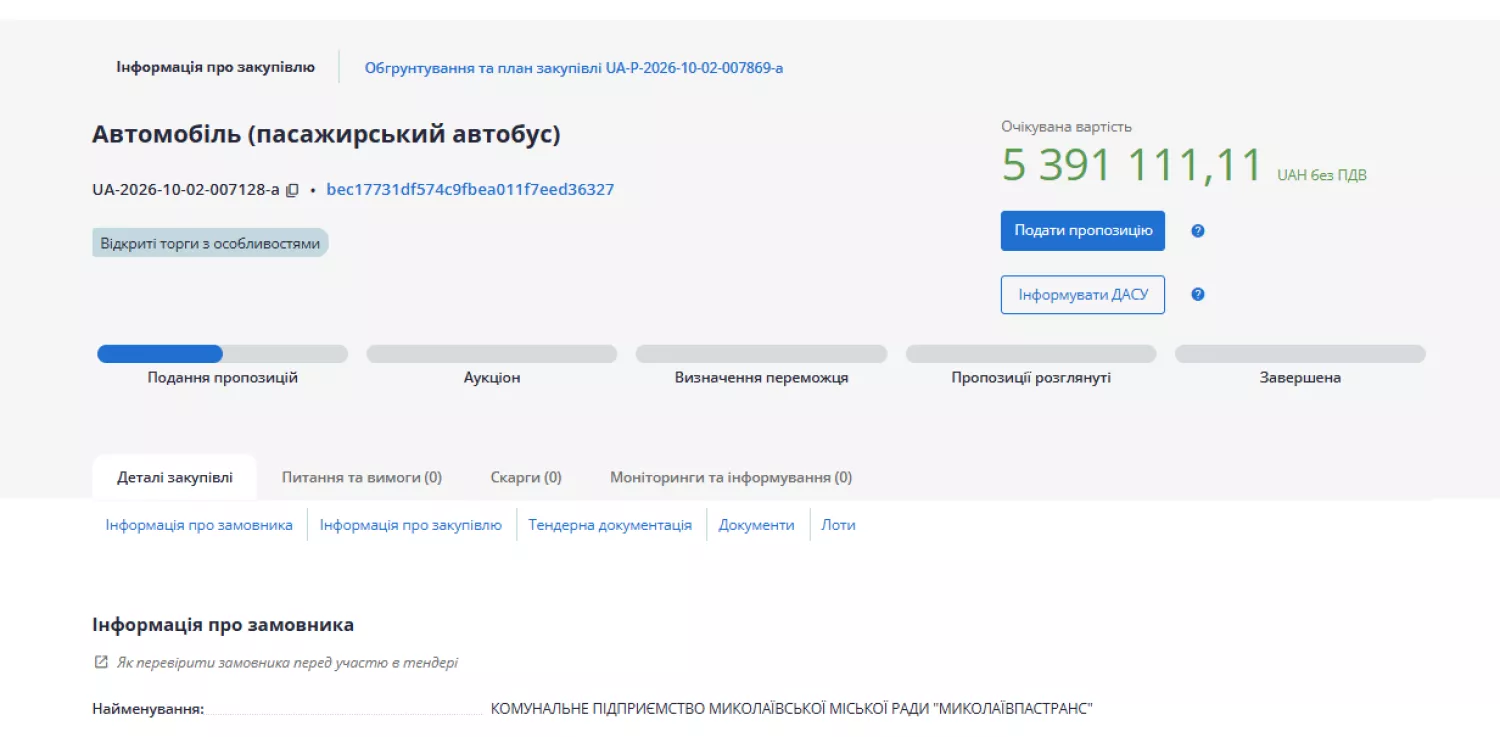Image resolution: width=1500 pixels, height=737 pixels.
Task: Click the Очікувана вартість label
Action: (x=1066, y=127)
